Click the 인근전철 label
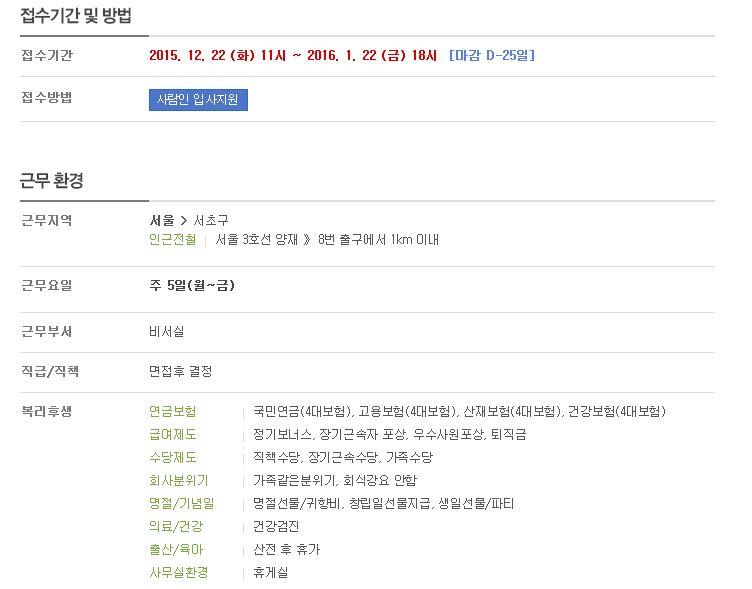The height and width of the screenshot is (589, 752). tap(173, 239)
